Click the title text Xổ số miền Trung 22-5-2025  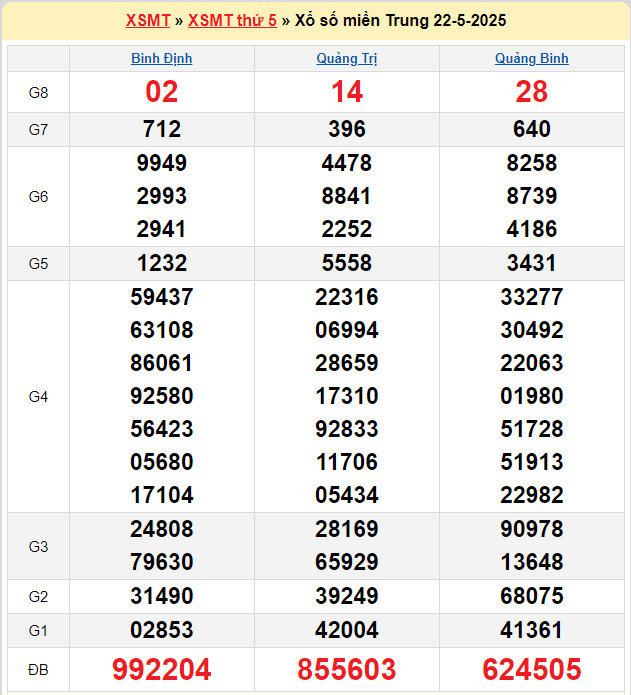coord(401,20)
